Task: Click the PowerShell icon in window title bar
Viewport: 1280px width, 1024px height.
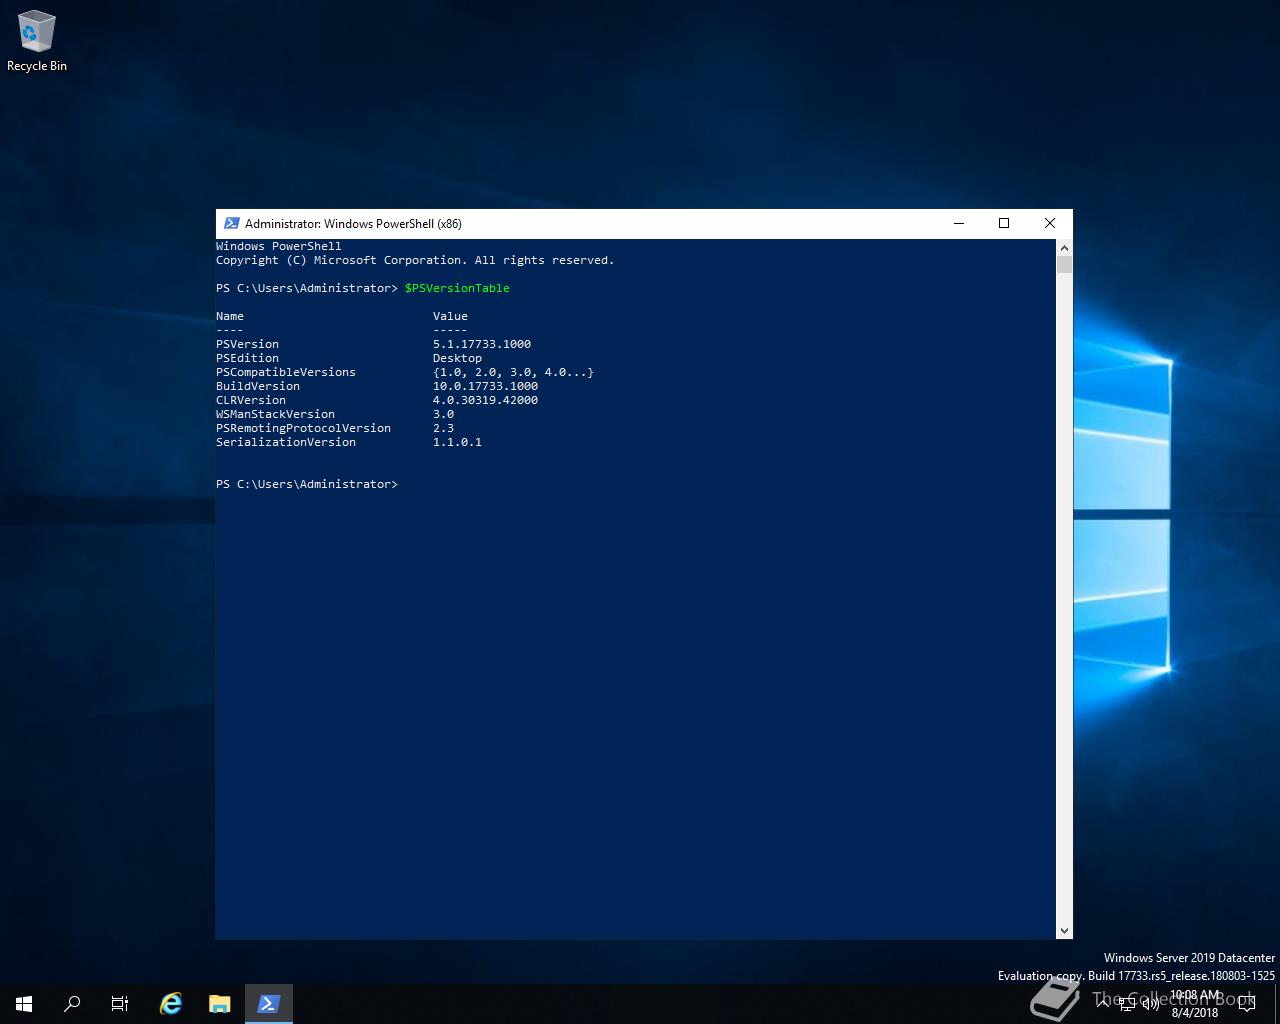Action: tap(231, 223)
